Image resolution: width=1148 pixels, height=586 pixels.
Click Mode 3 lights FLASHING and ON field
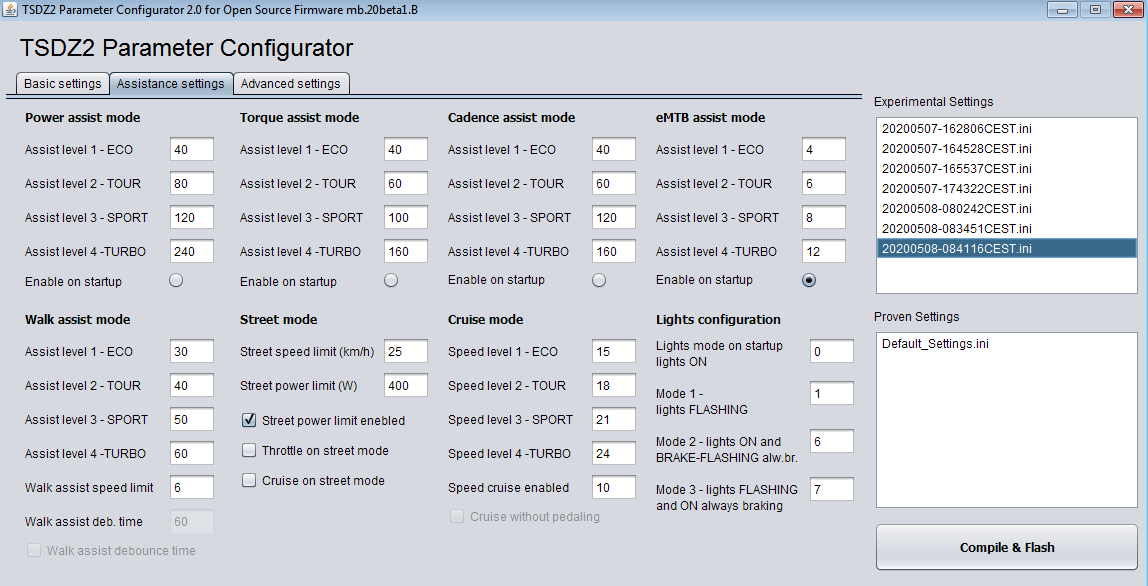[832, 489]
